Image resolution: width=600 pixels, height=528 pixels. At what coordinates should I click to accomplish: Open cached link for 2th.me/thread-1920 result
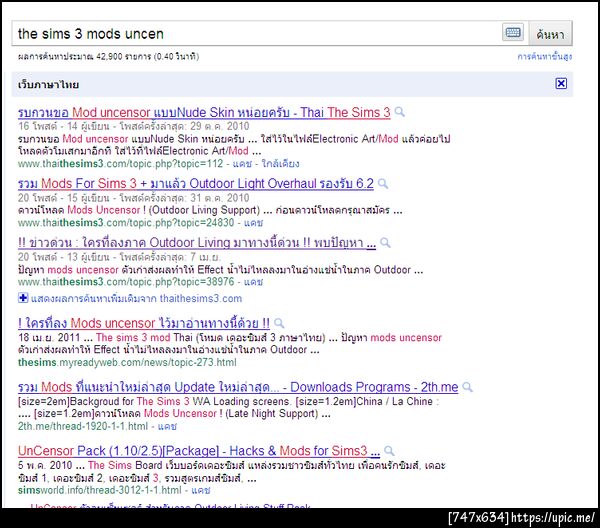pyautogui.click(x=167, y=426)
